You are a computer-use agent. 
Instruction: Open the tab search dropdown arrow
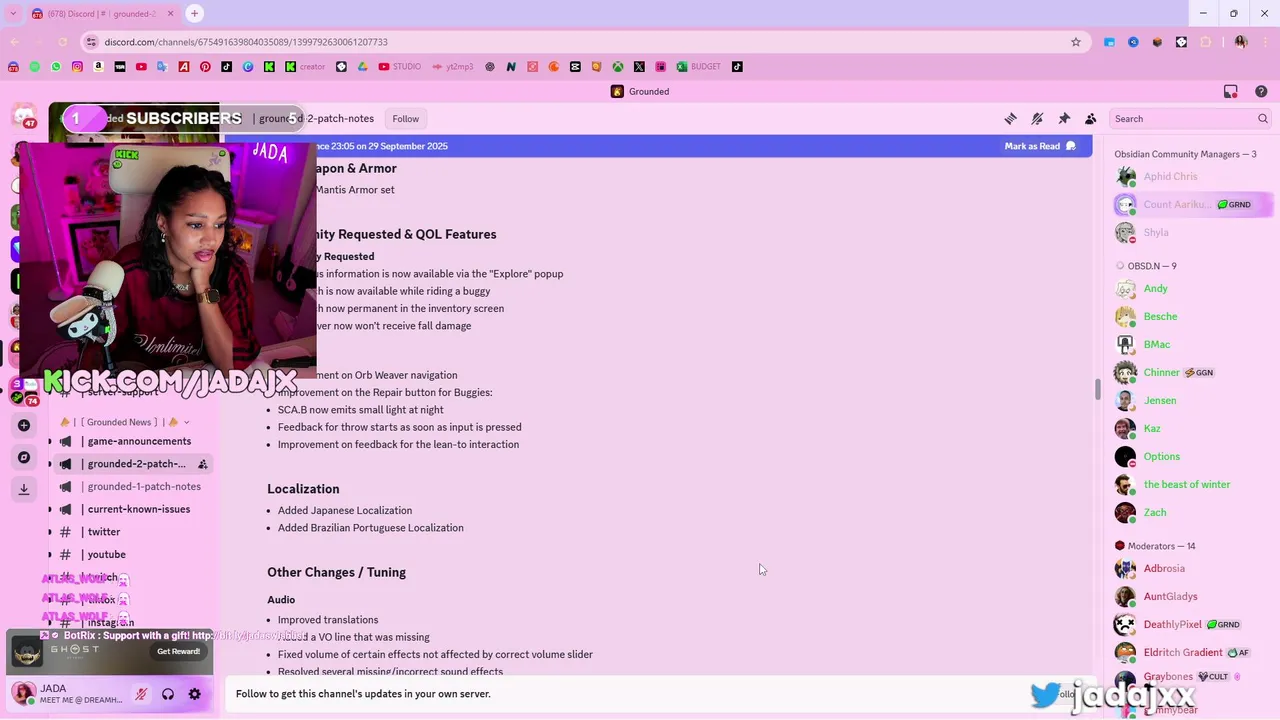(x=13, y=14)
